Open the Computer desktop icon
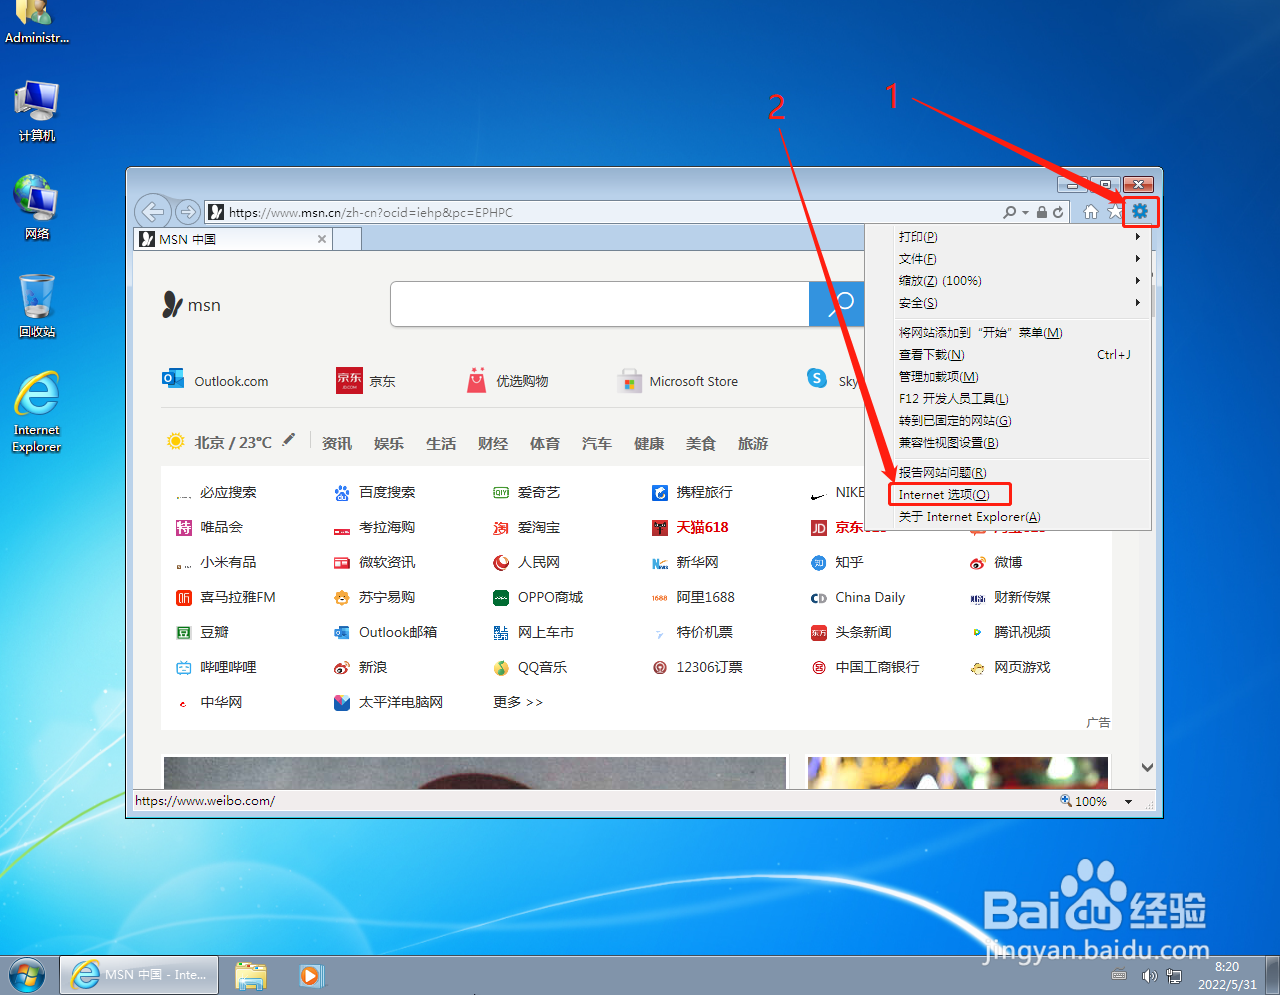The image size is (1280, 995). click(37, 111)
